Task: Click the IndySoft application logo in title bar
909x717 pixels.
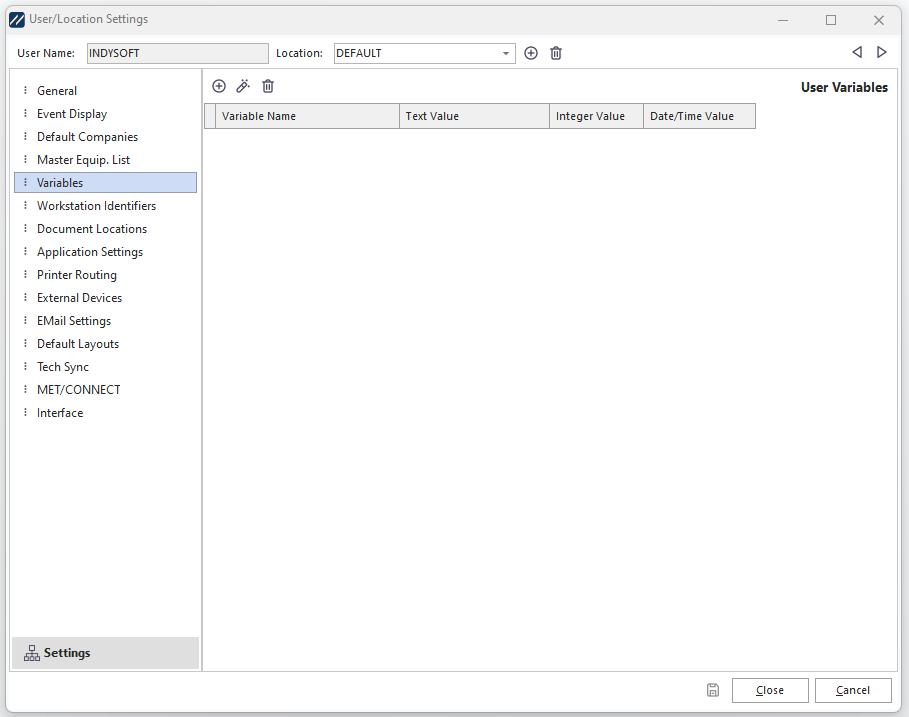Action: coord(17,20)
